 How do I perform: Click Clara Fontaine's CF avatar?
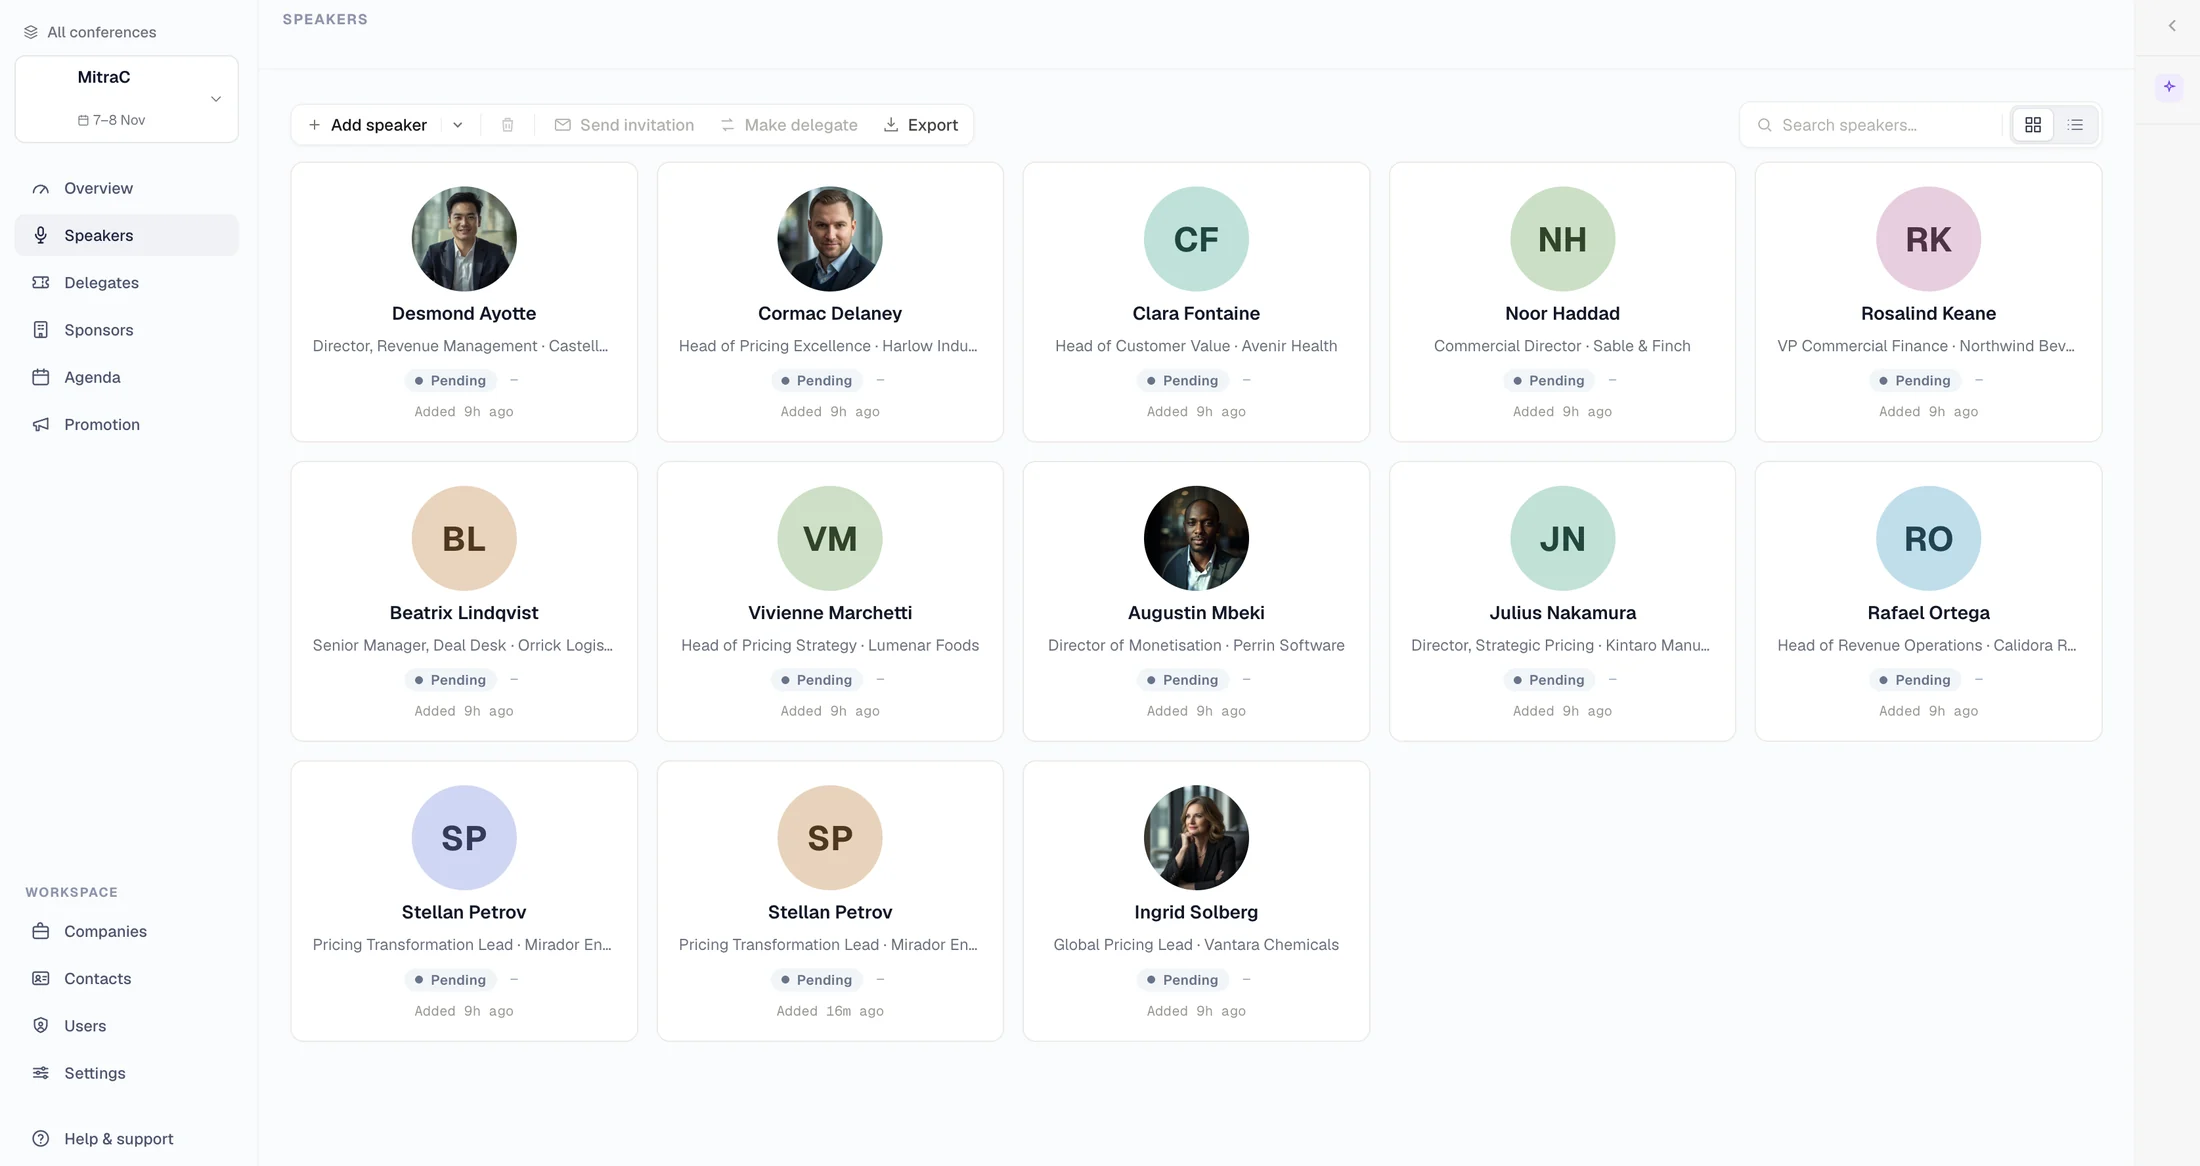click(1196, 239)
